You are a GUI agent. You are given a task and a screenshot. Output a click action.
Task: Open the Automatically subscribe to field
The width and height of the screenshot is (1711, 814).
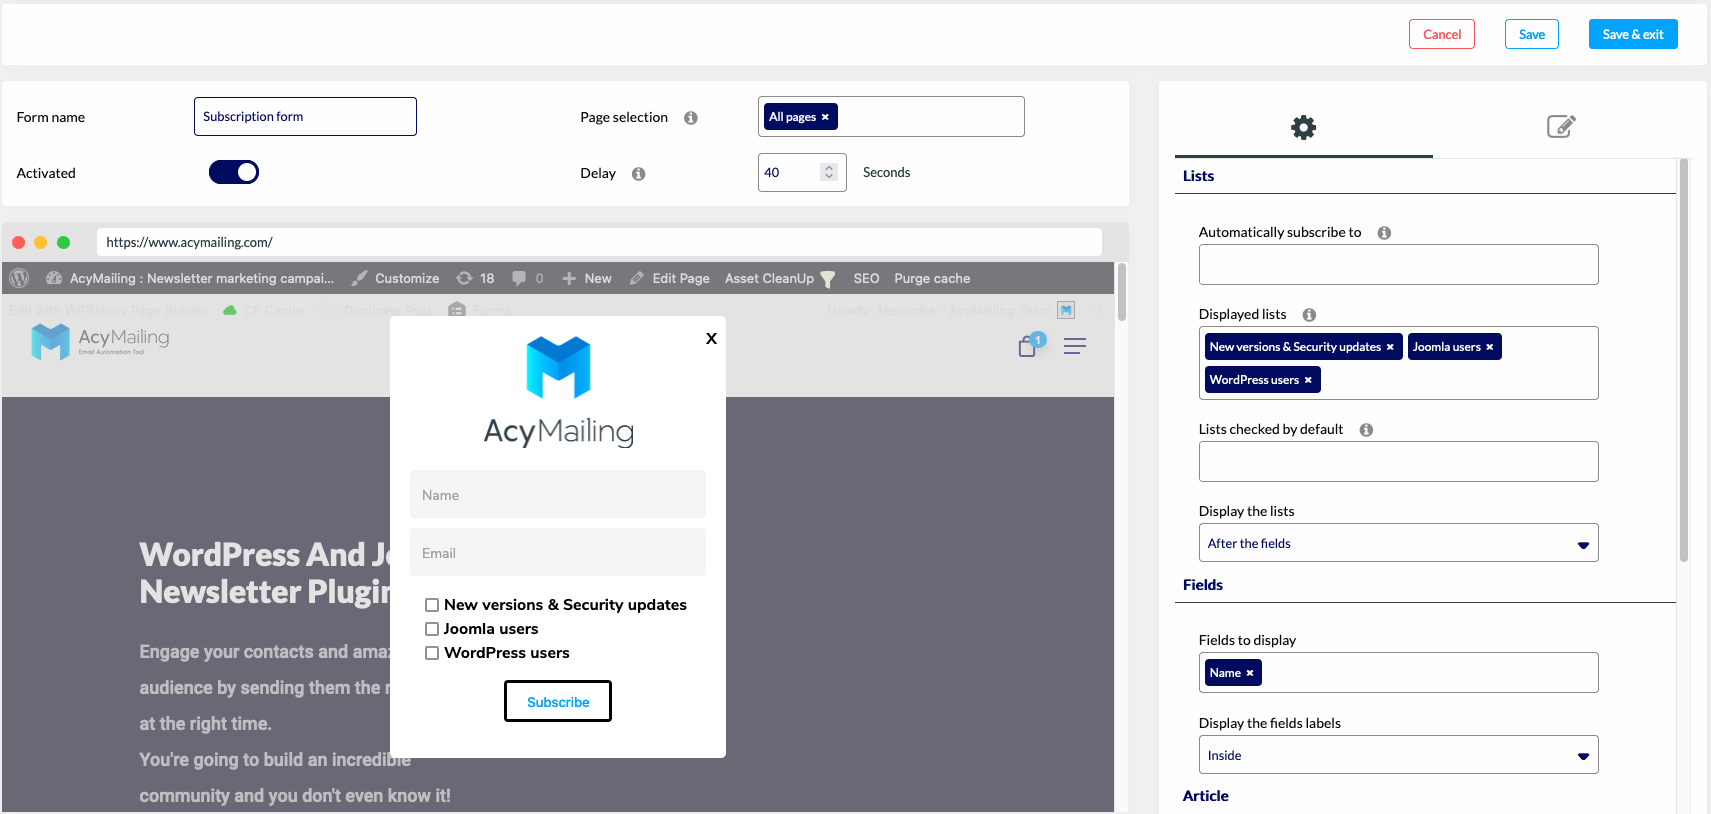(x=1398, y=265)
